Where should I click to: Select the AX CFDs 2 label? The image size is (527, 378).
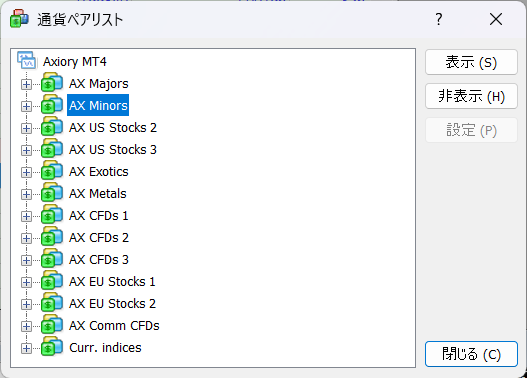click(98, 238)
